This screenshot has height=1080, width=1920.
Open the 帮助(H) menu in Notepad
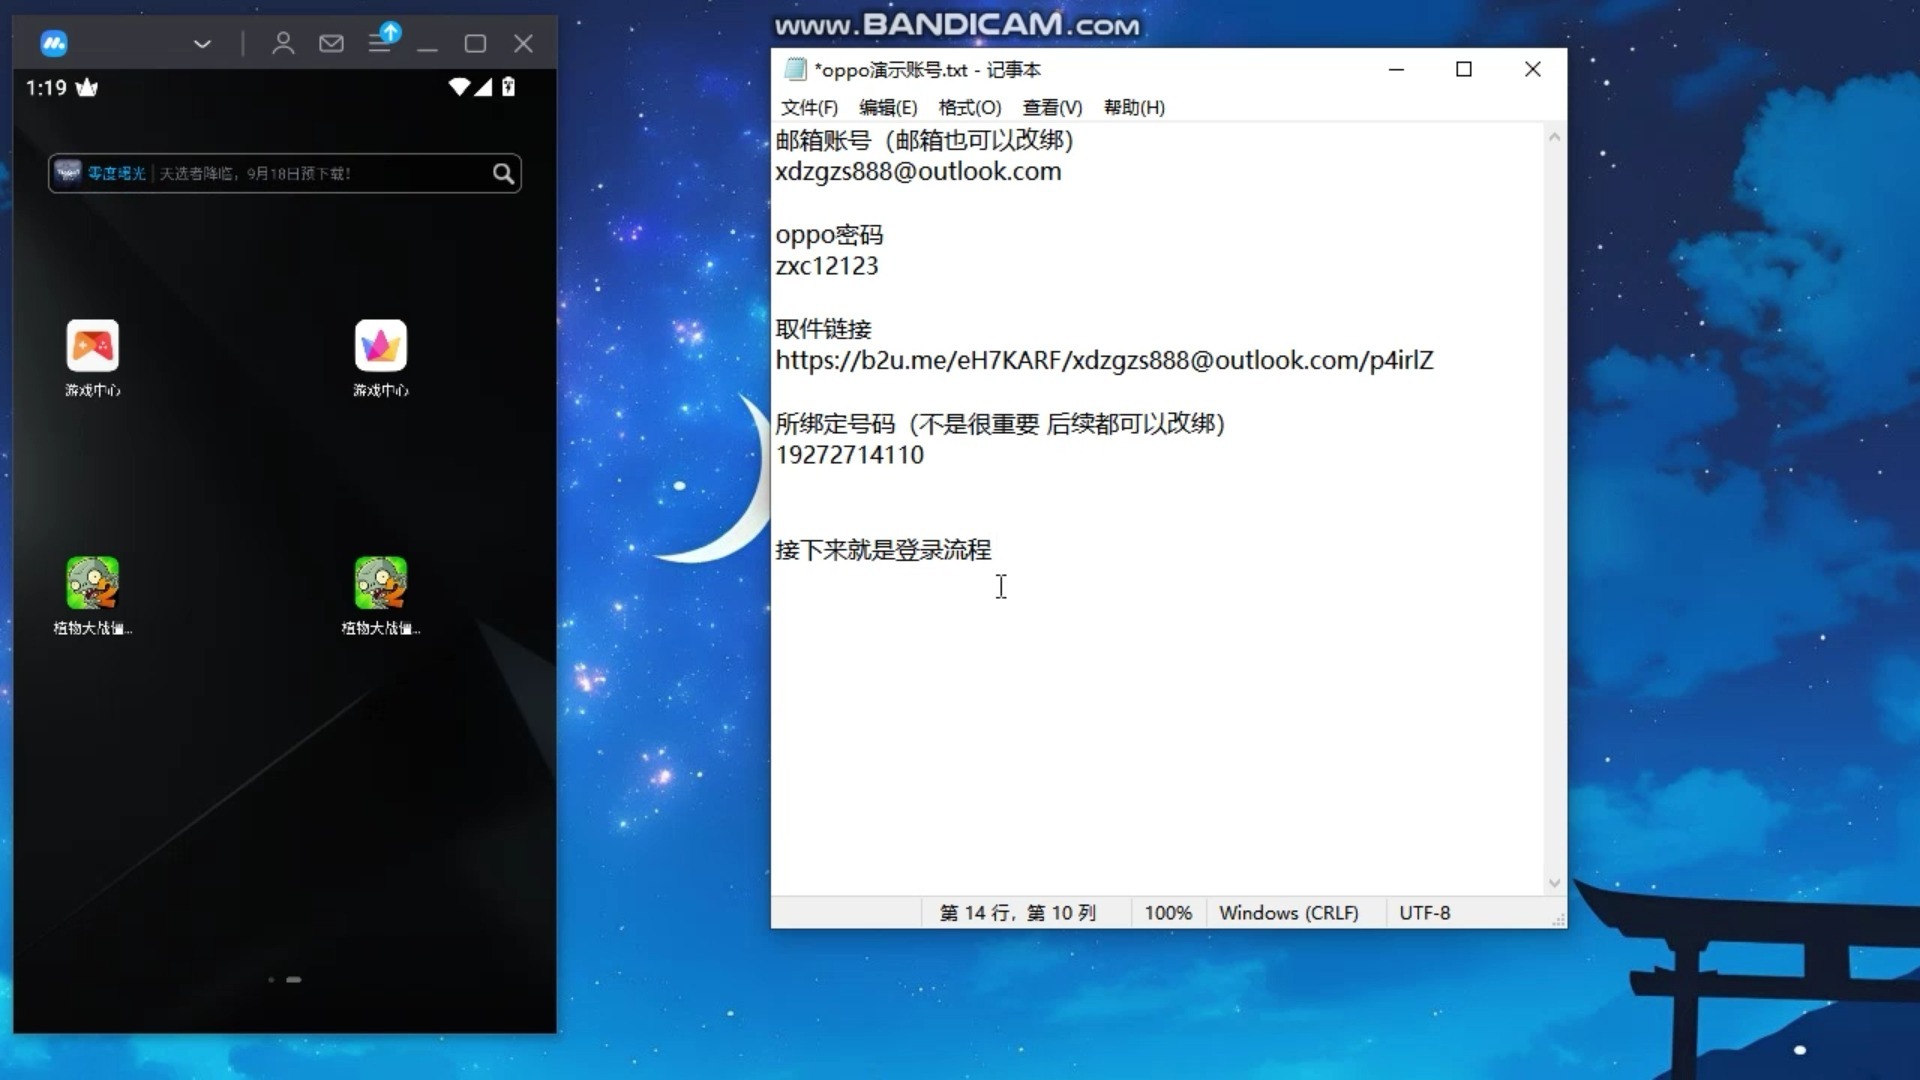click(x=1134, y=108)
